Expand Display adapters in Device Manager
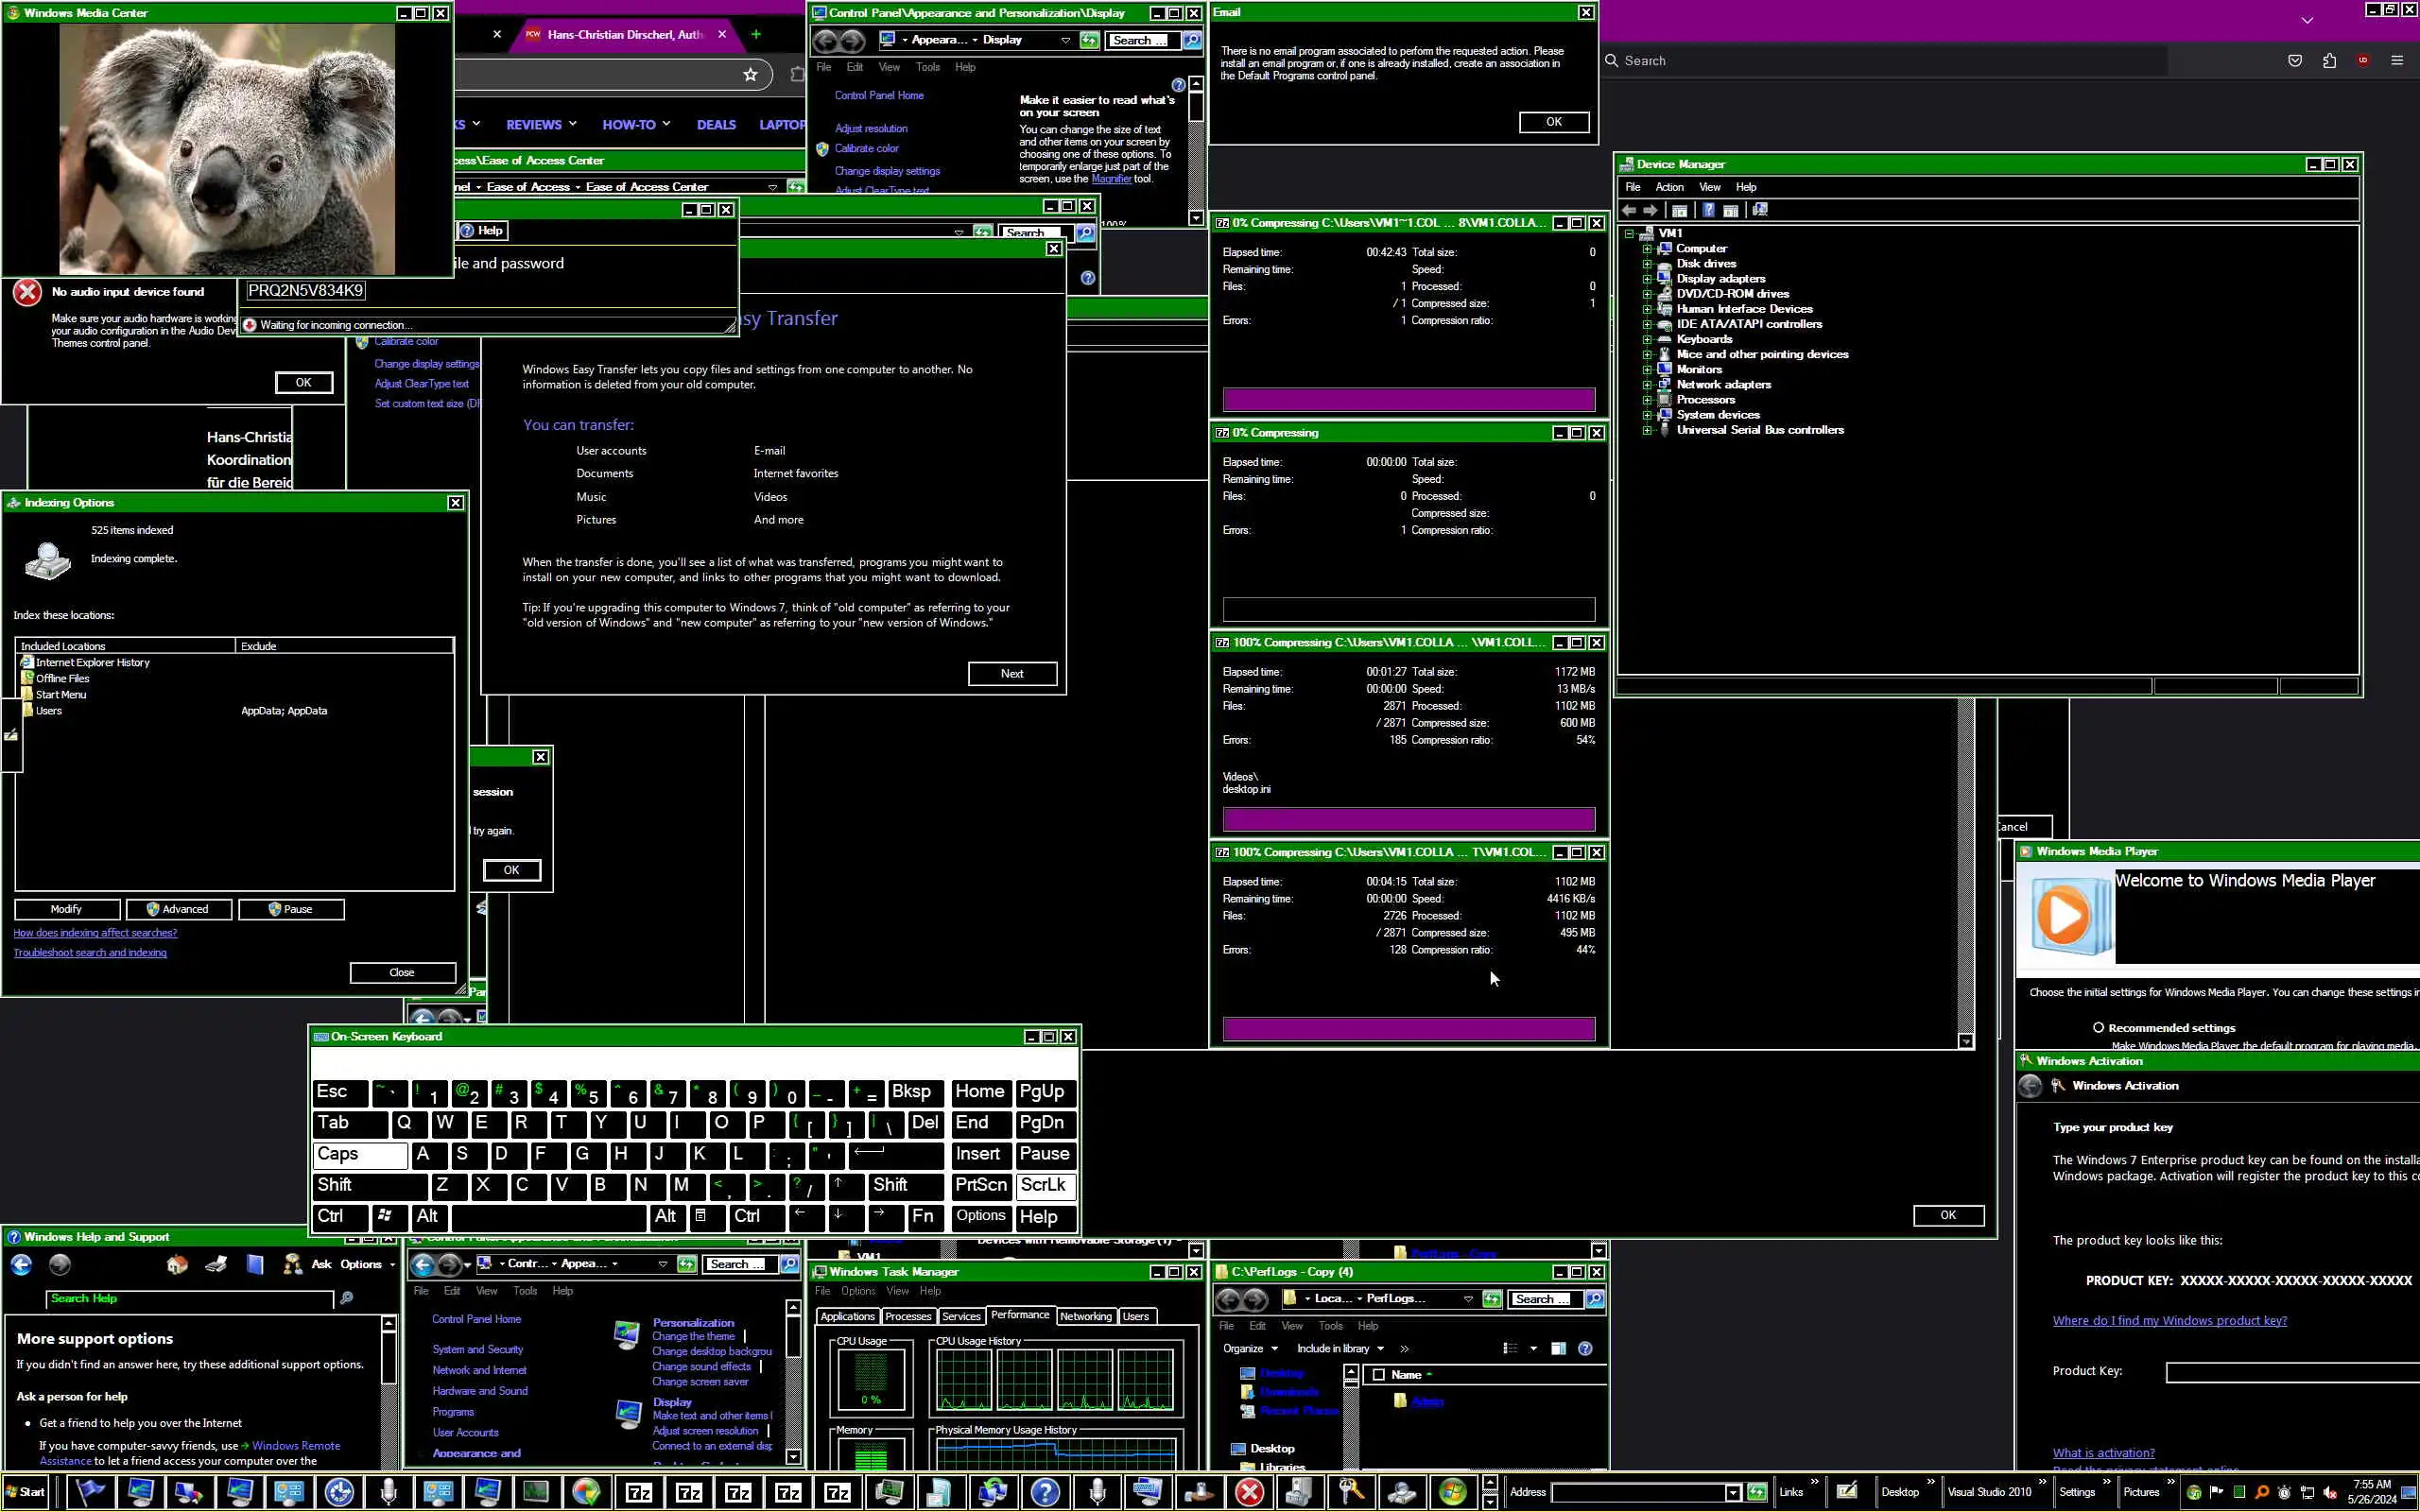This screenshot has height=1512, width=2420. coord(1647,279)
